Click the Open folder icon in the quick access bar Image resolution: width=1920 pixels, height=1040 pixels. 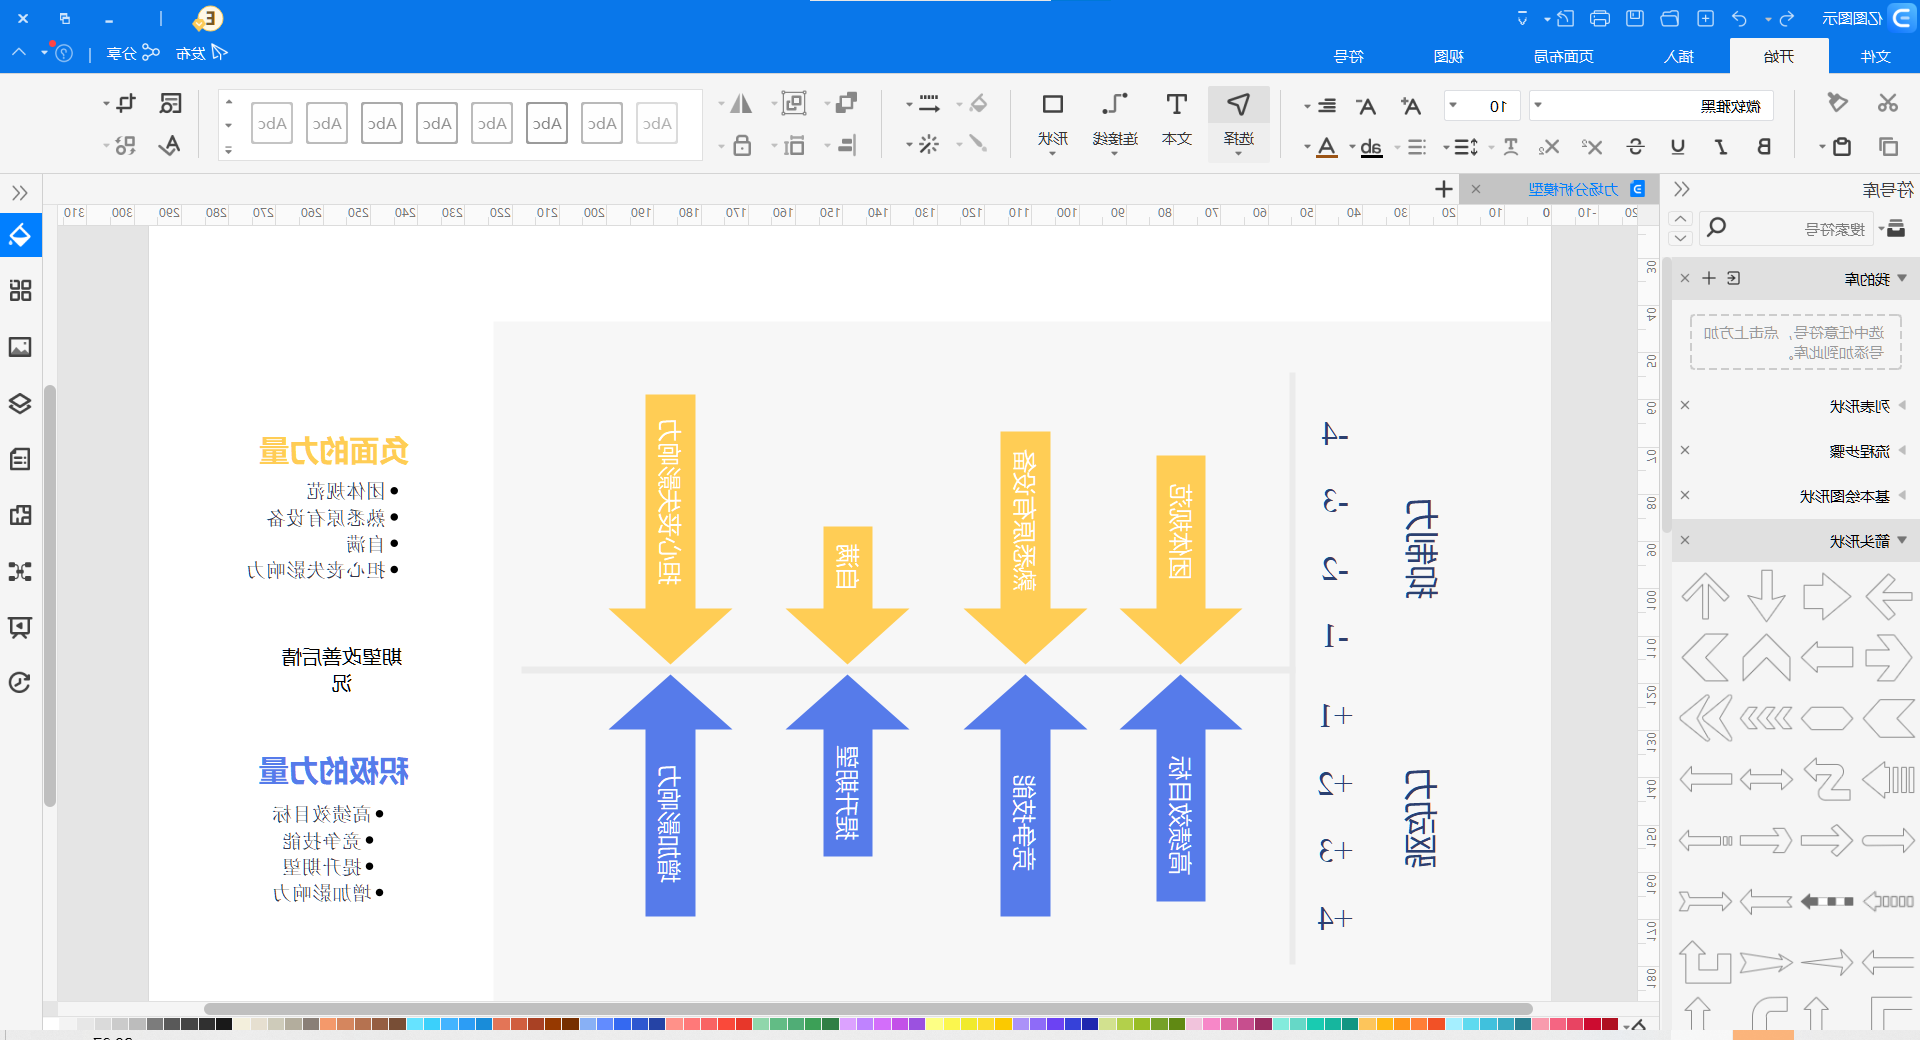pyautogui.click(x=1670, y=18)
